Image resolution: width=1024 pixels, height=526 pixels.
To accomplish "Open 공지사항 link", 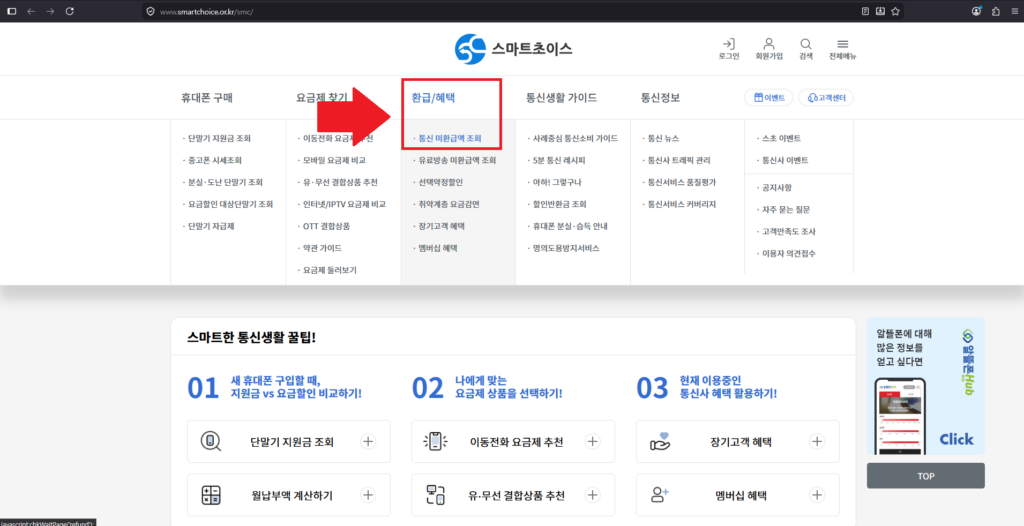I will pyautogui.click(x=775, y=188).
